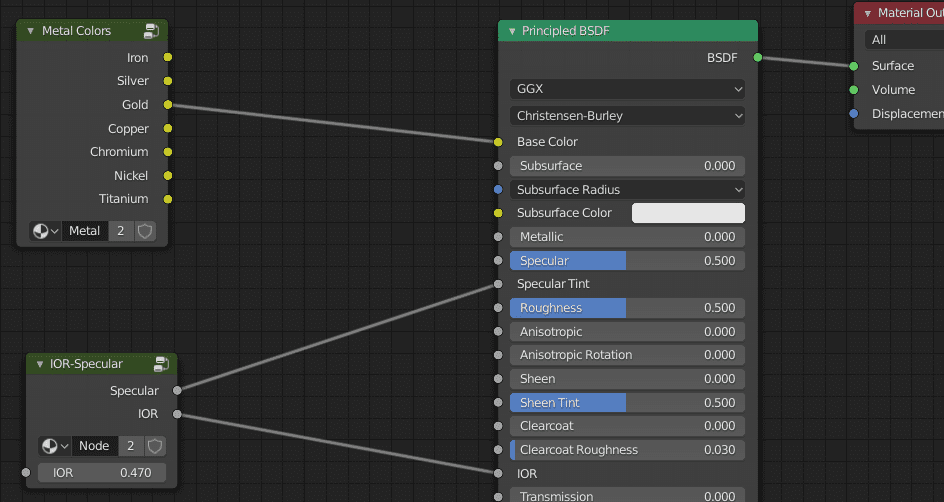Screen dimensions: 944x502
Task: Open the All target dropdown on Material Output
Action: pyautogui.click(x=904, y=40)
